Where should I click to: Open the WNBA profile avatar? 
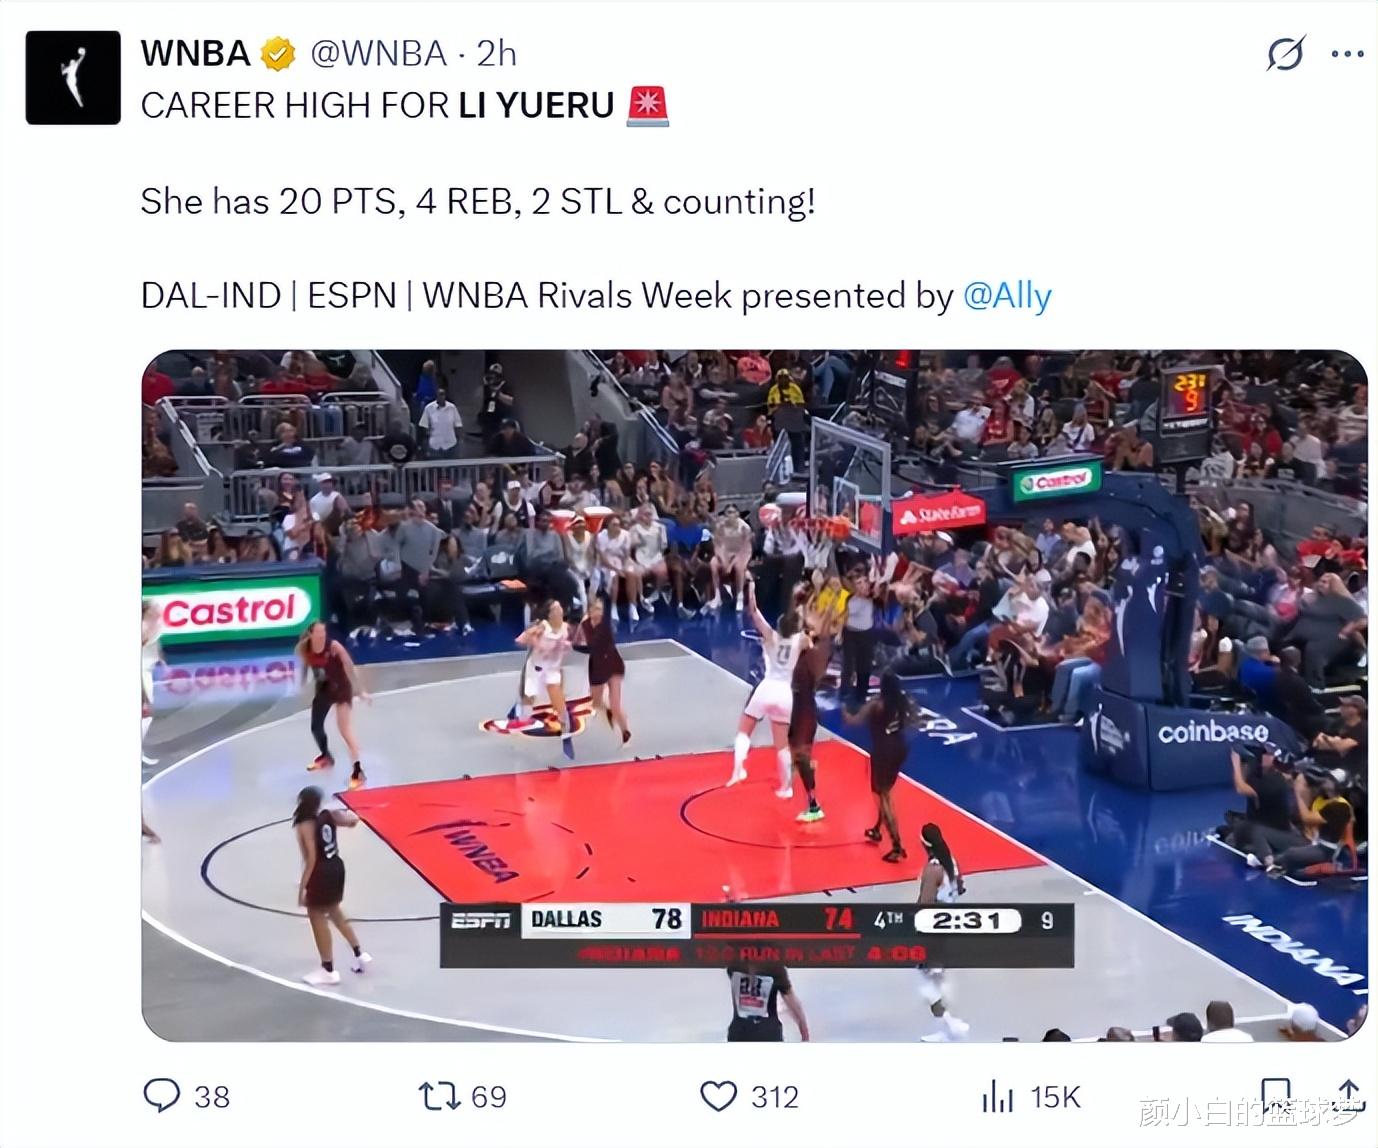click(73, 77)
